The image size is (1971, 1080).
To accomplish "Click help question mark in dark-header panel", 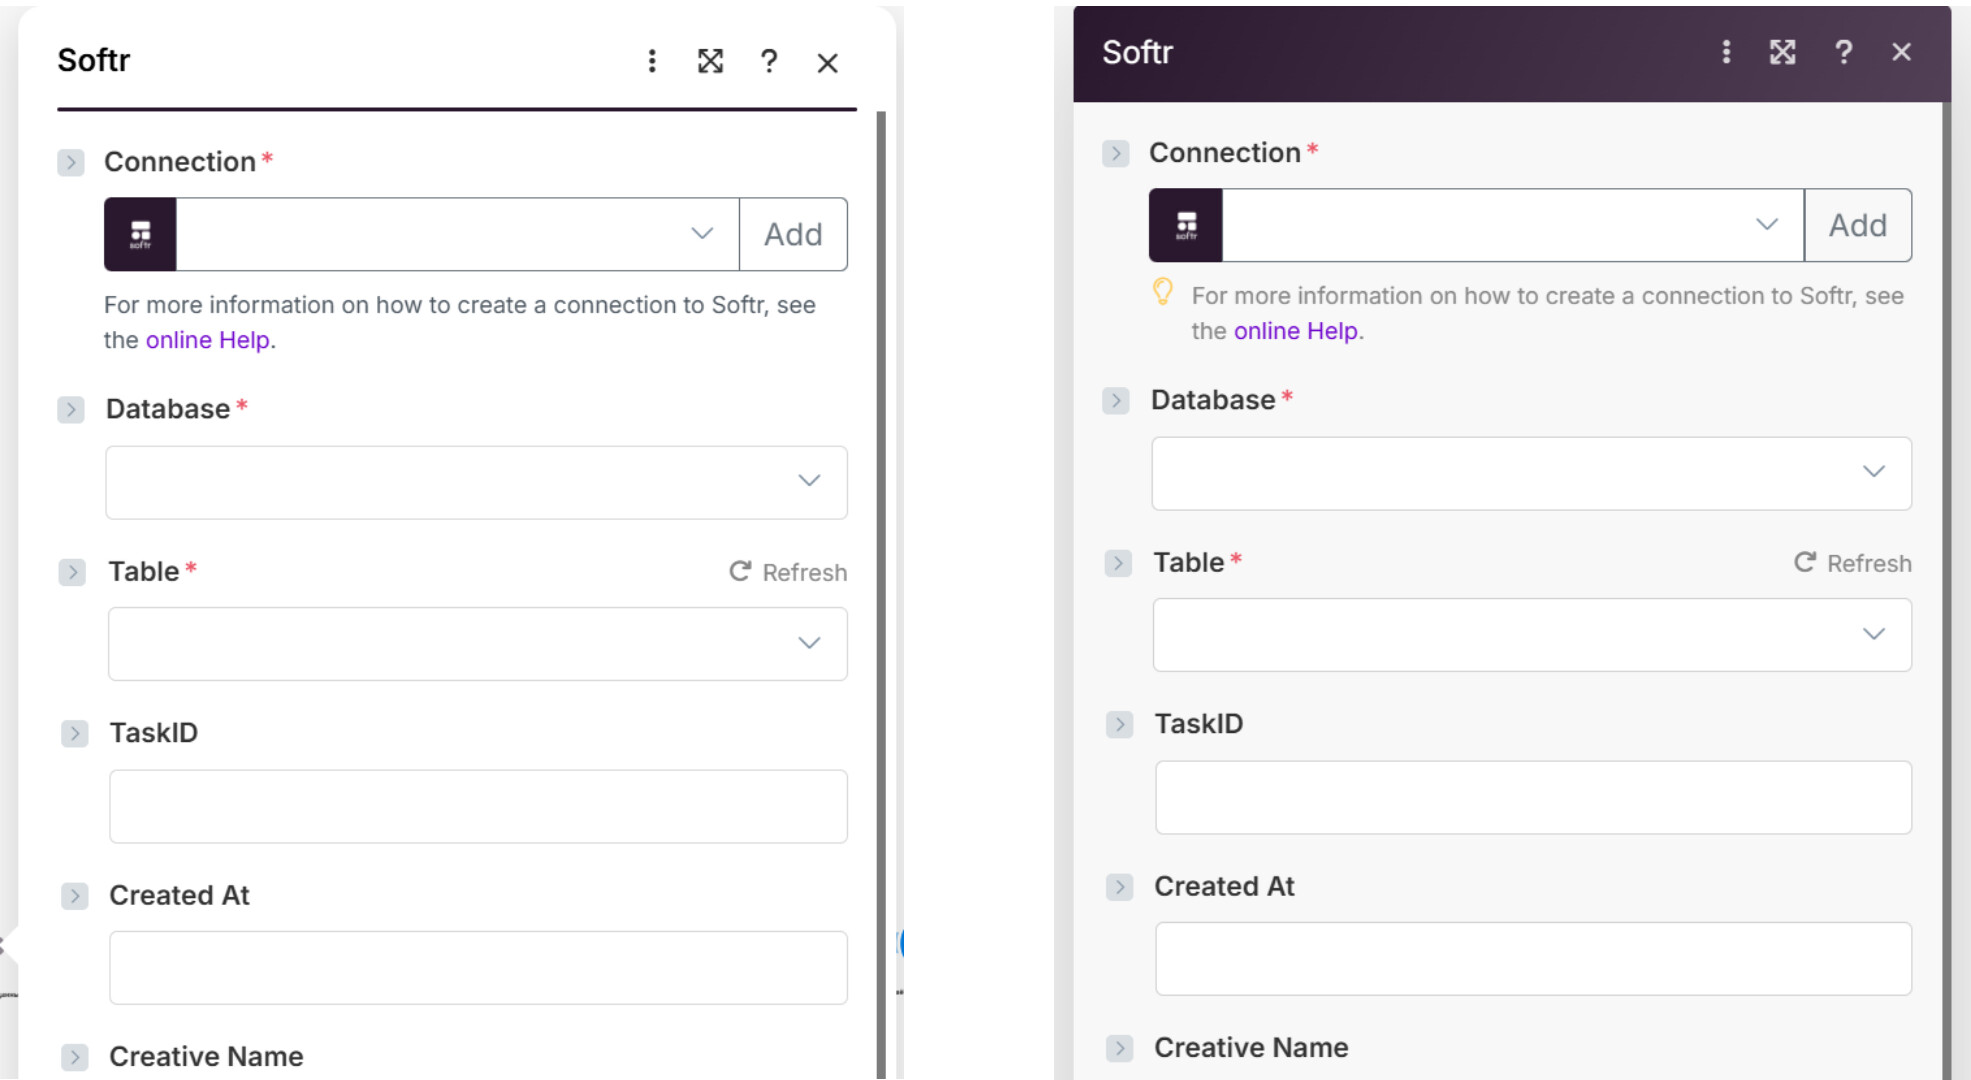I will [x=1843, y=52].
